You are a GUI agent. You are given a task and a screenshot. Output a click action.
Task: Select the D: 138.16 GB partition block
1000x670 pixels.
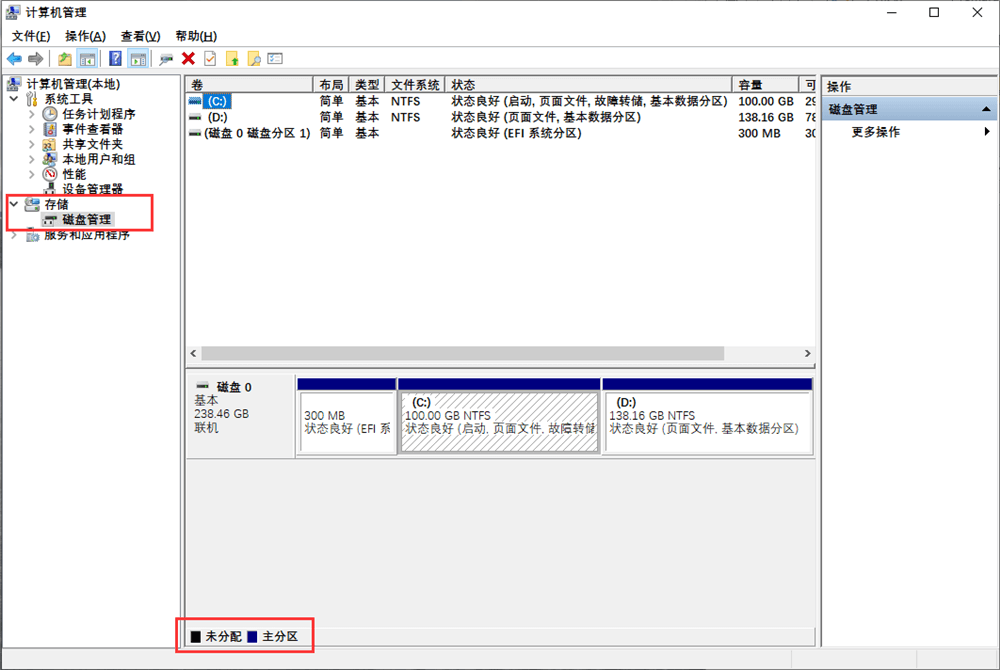tap(707, 422)
